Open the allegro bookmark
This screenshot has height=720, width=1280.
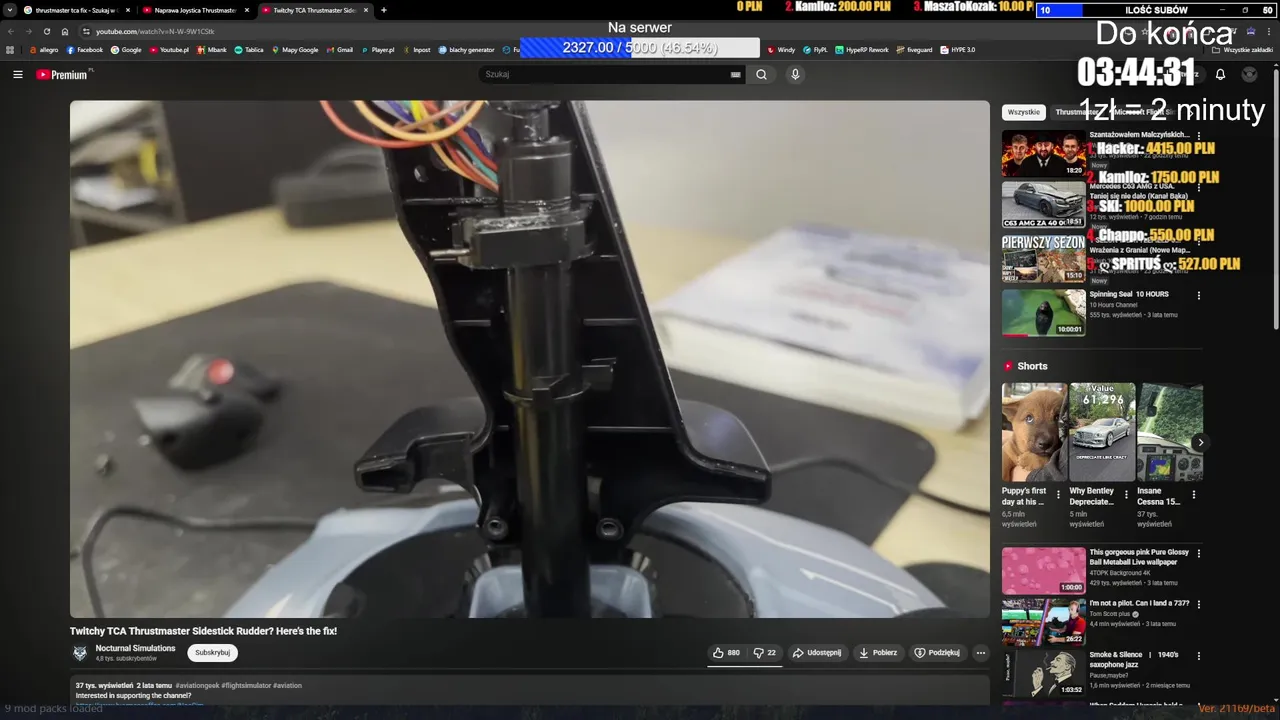tap(44, 49)
